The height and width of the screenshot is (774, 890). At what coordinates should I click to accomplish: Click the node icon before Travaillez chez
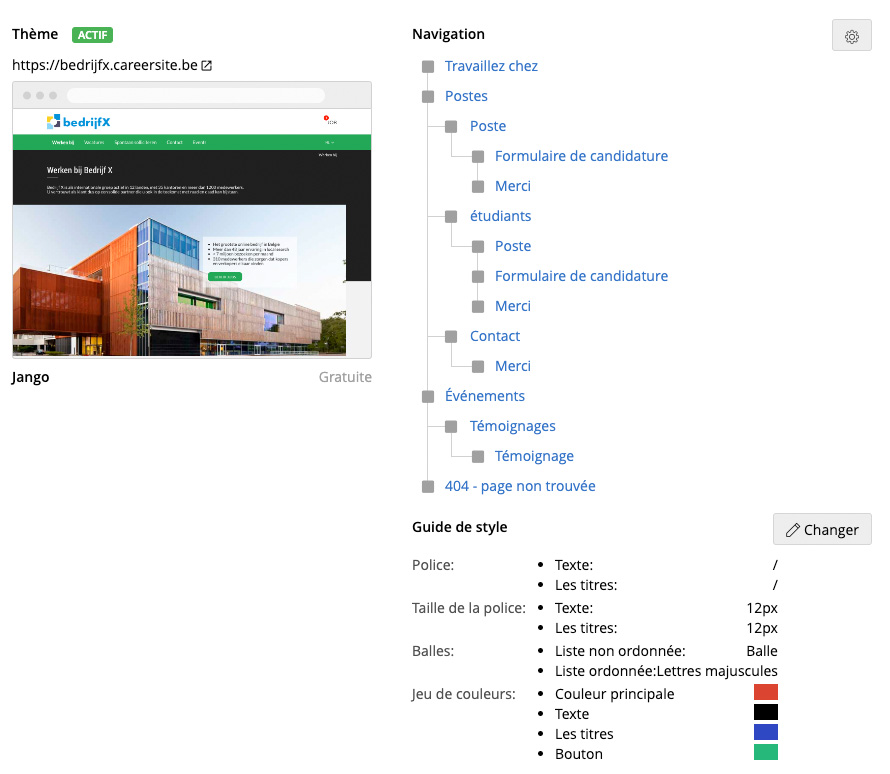click(428, 67)
